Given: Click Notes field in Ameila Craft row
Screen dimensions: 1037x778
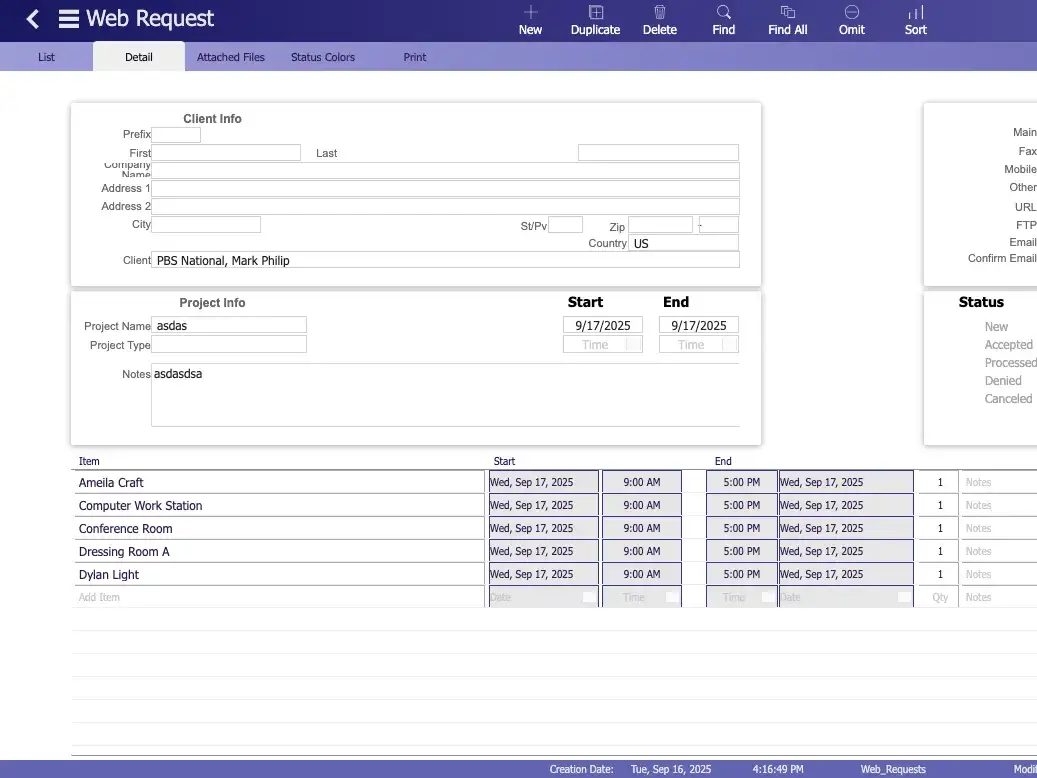Looking at the screenshot, I should [999, 482].
